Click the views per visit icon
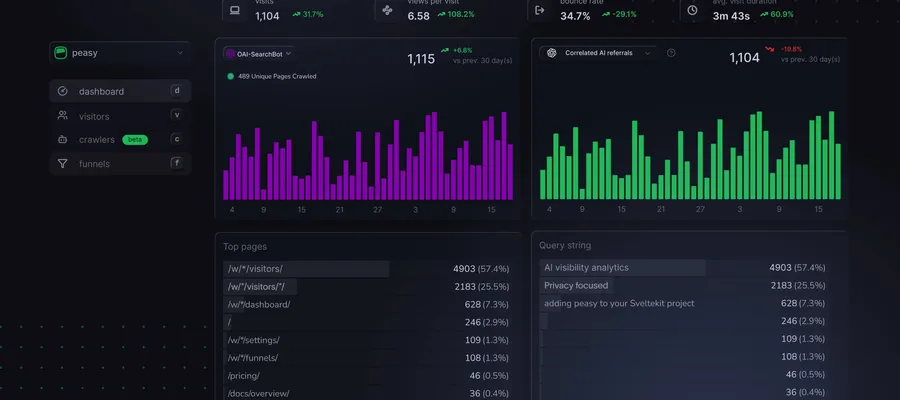 tap(388, 10)
